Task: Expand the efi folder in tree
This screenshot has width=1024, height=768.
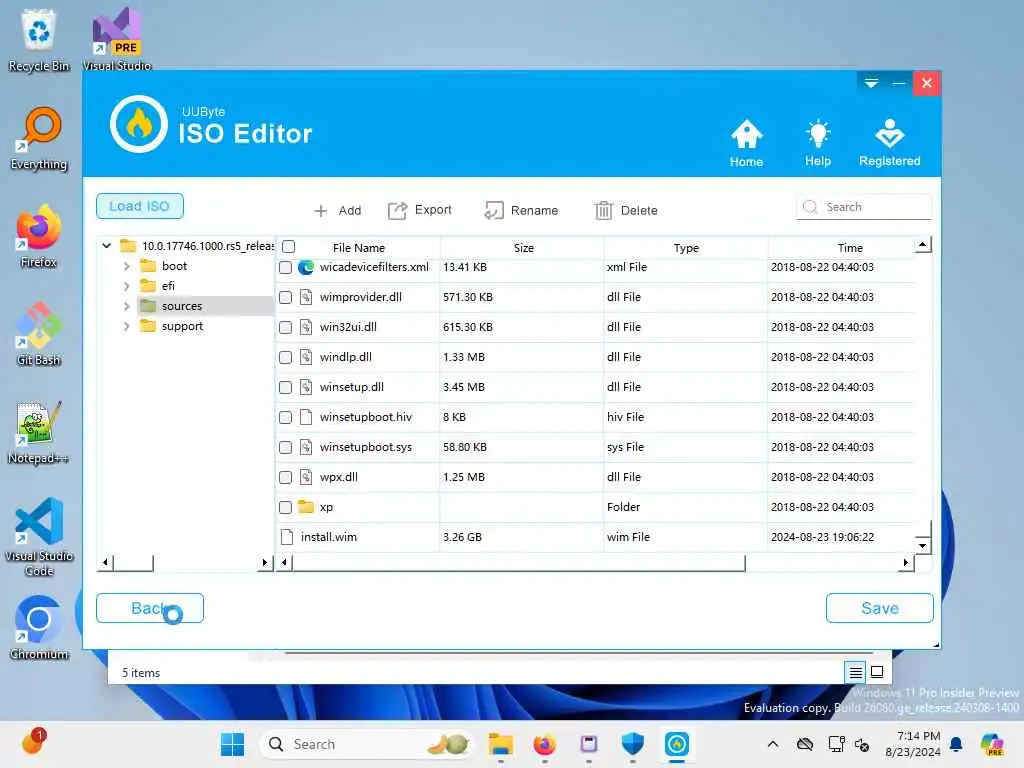Action: coord(127,286)
